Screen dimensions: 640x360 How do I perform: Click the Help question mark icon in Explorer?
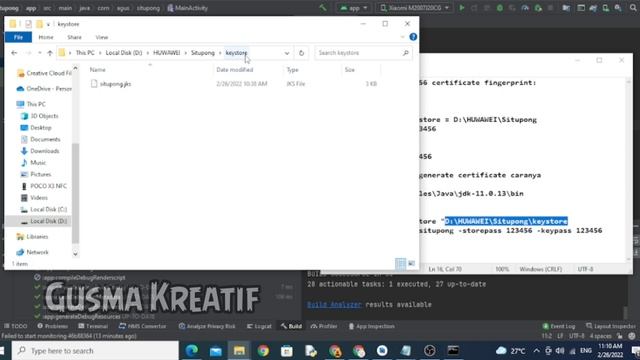[413, 37]
